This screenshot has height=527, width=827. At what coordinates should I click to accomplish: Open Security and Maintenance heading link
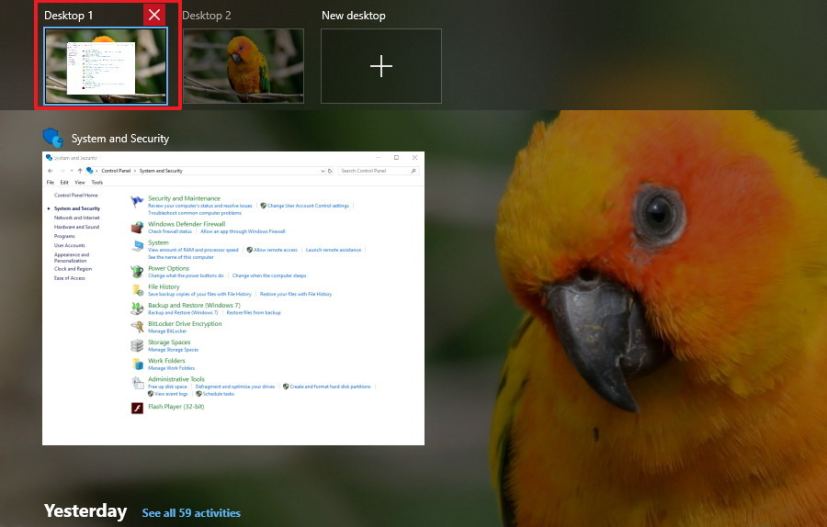pos(184,198)
